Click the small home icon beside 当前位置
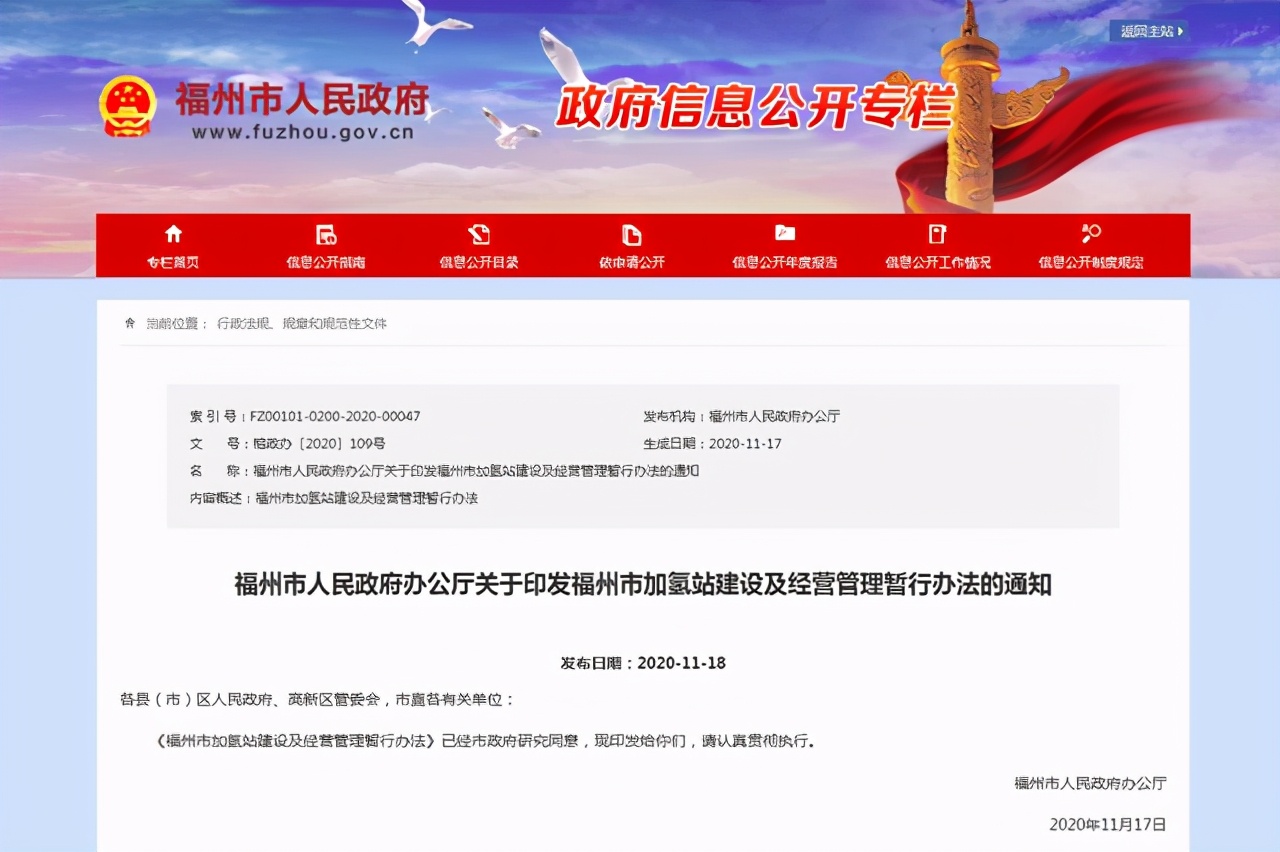The width and height of the screenshot is (1280, 852). 129,323
